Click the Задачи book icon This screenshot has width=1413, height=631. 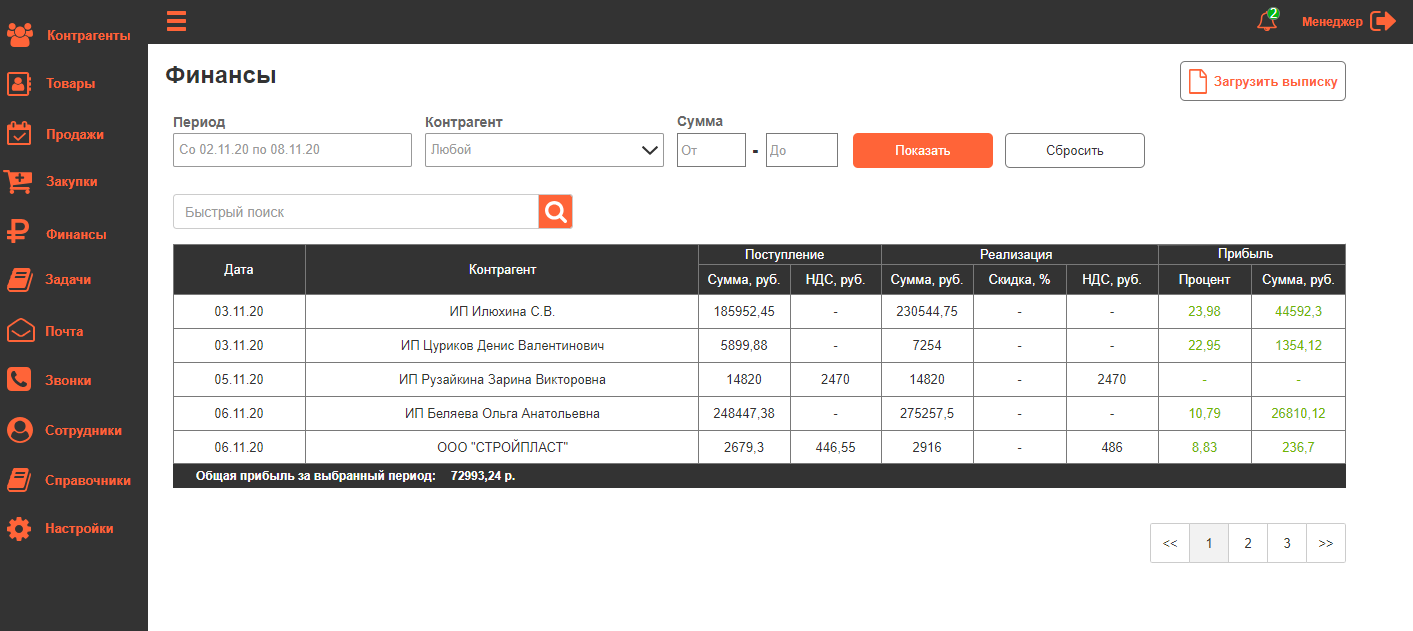coord(20,280)
